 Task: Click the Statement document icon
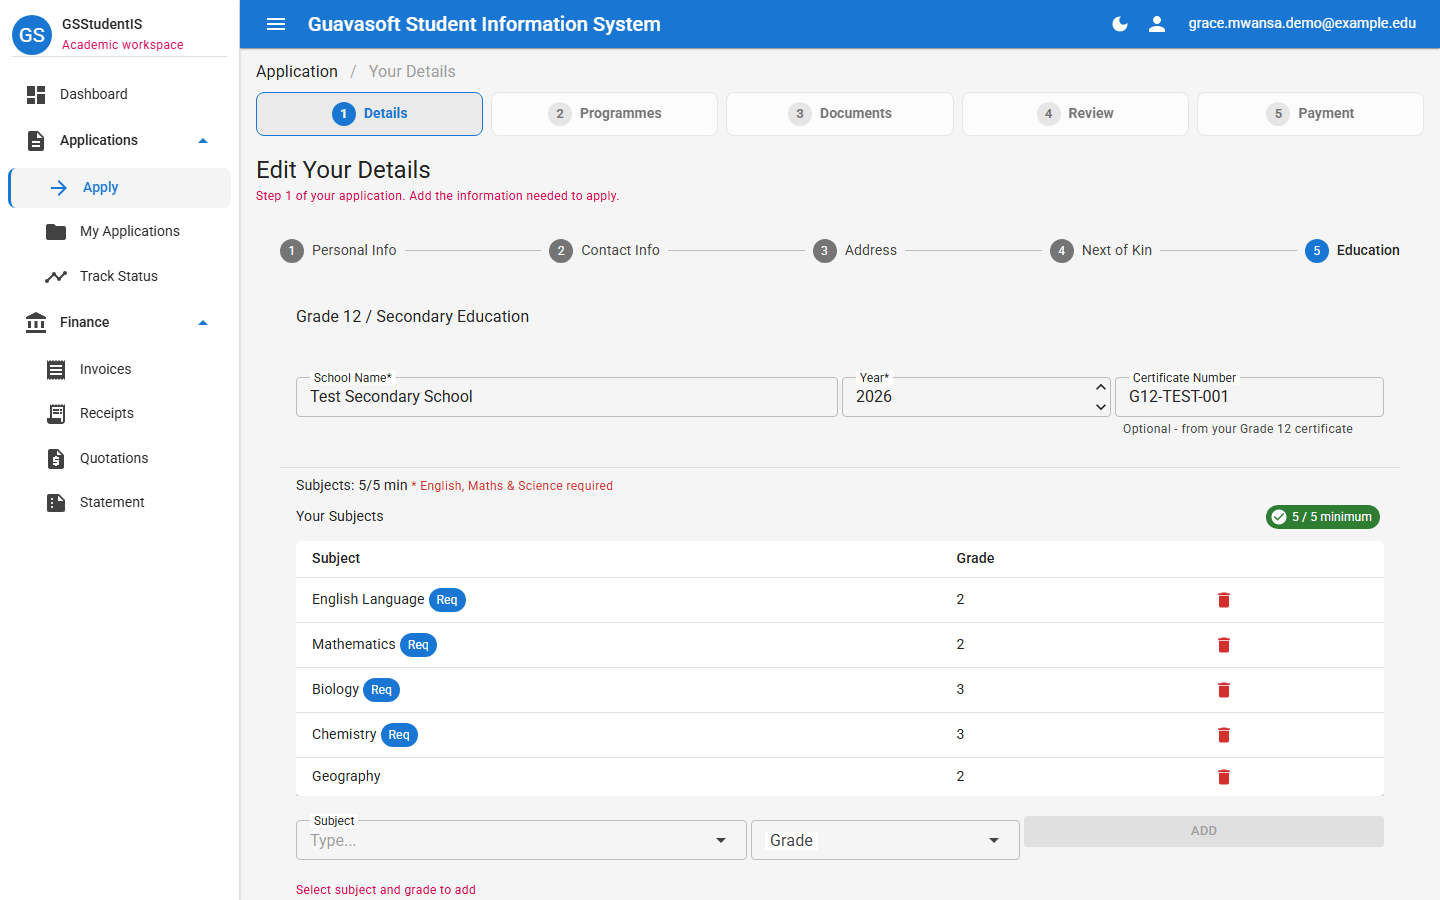pos(56,503)
